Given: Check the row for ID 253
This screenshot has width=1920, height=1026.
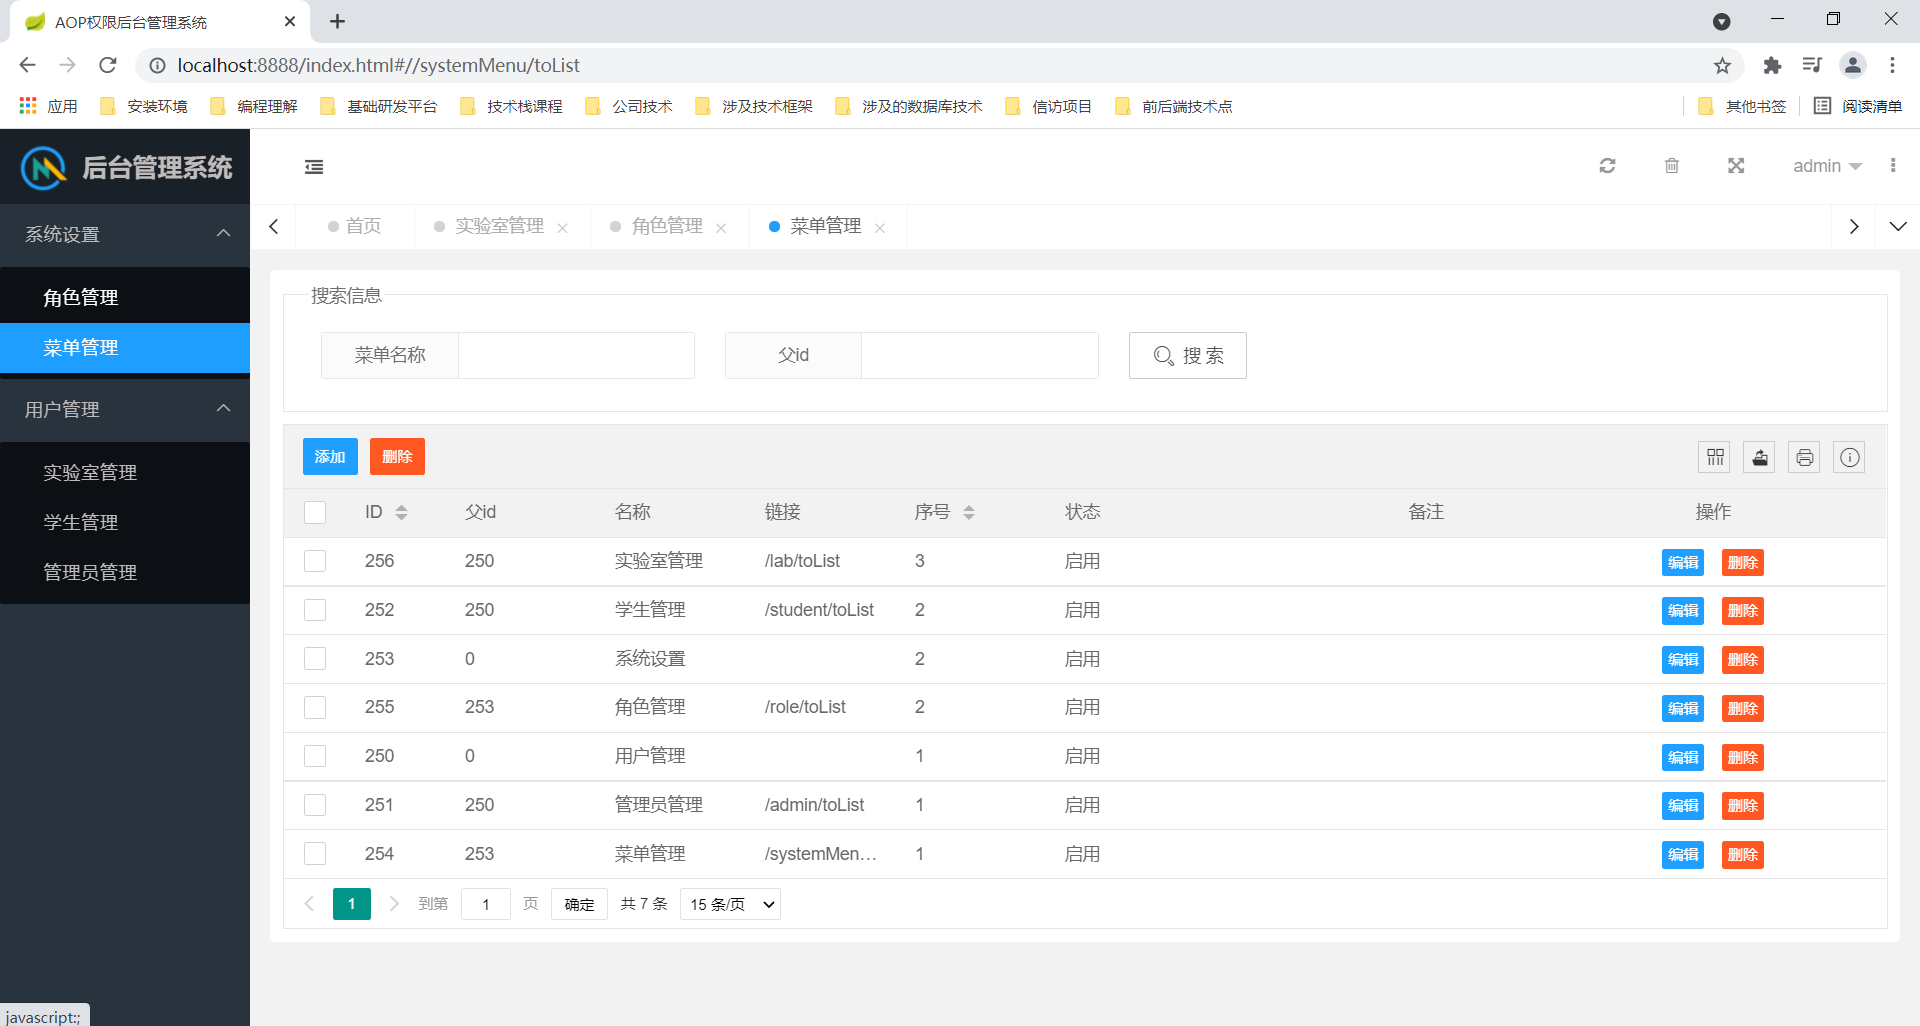Looking at the screenshot, I should click(315, 659).
